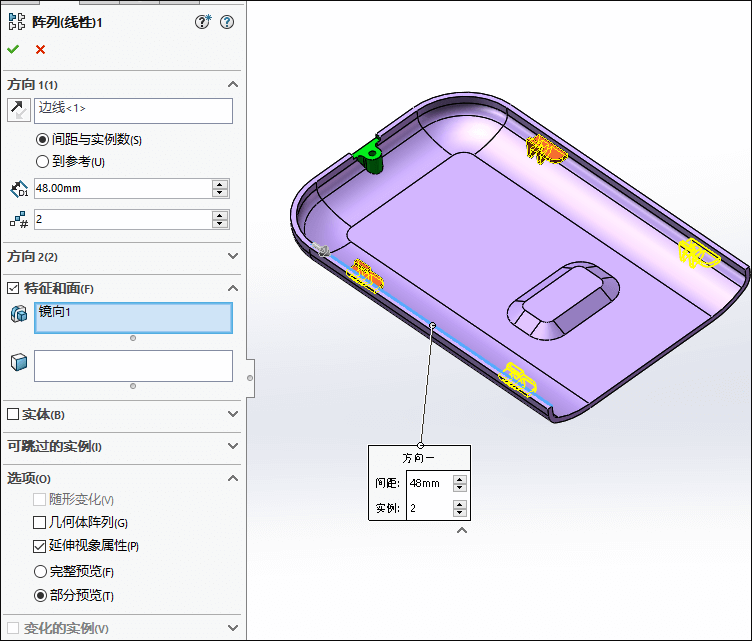752x641 pixels.
Task: Expand the 方向 2 section
Action: point(233,256)
